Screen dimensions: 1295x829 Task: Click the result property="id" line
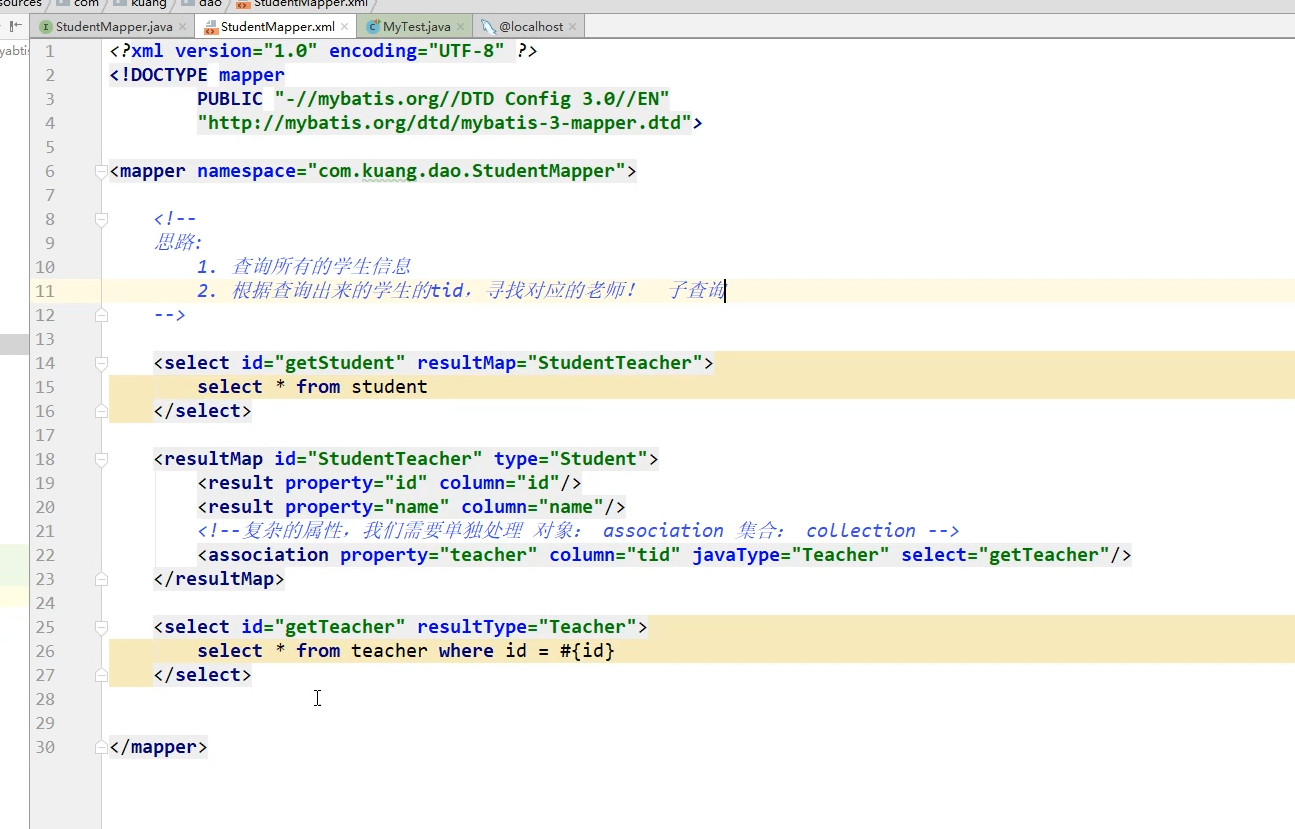tap(389, 483)
